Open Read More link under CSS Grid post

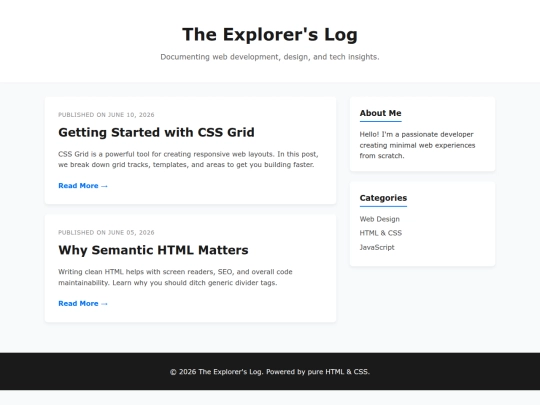[83, 186]
